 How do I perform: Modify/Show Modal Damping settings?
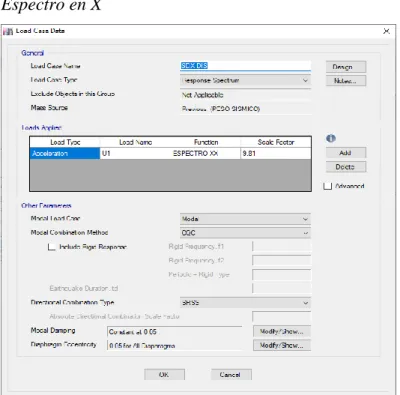point(282,331)
